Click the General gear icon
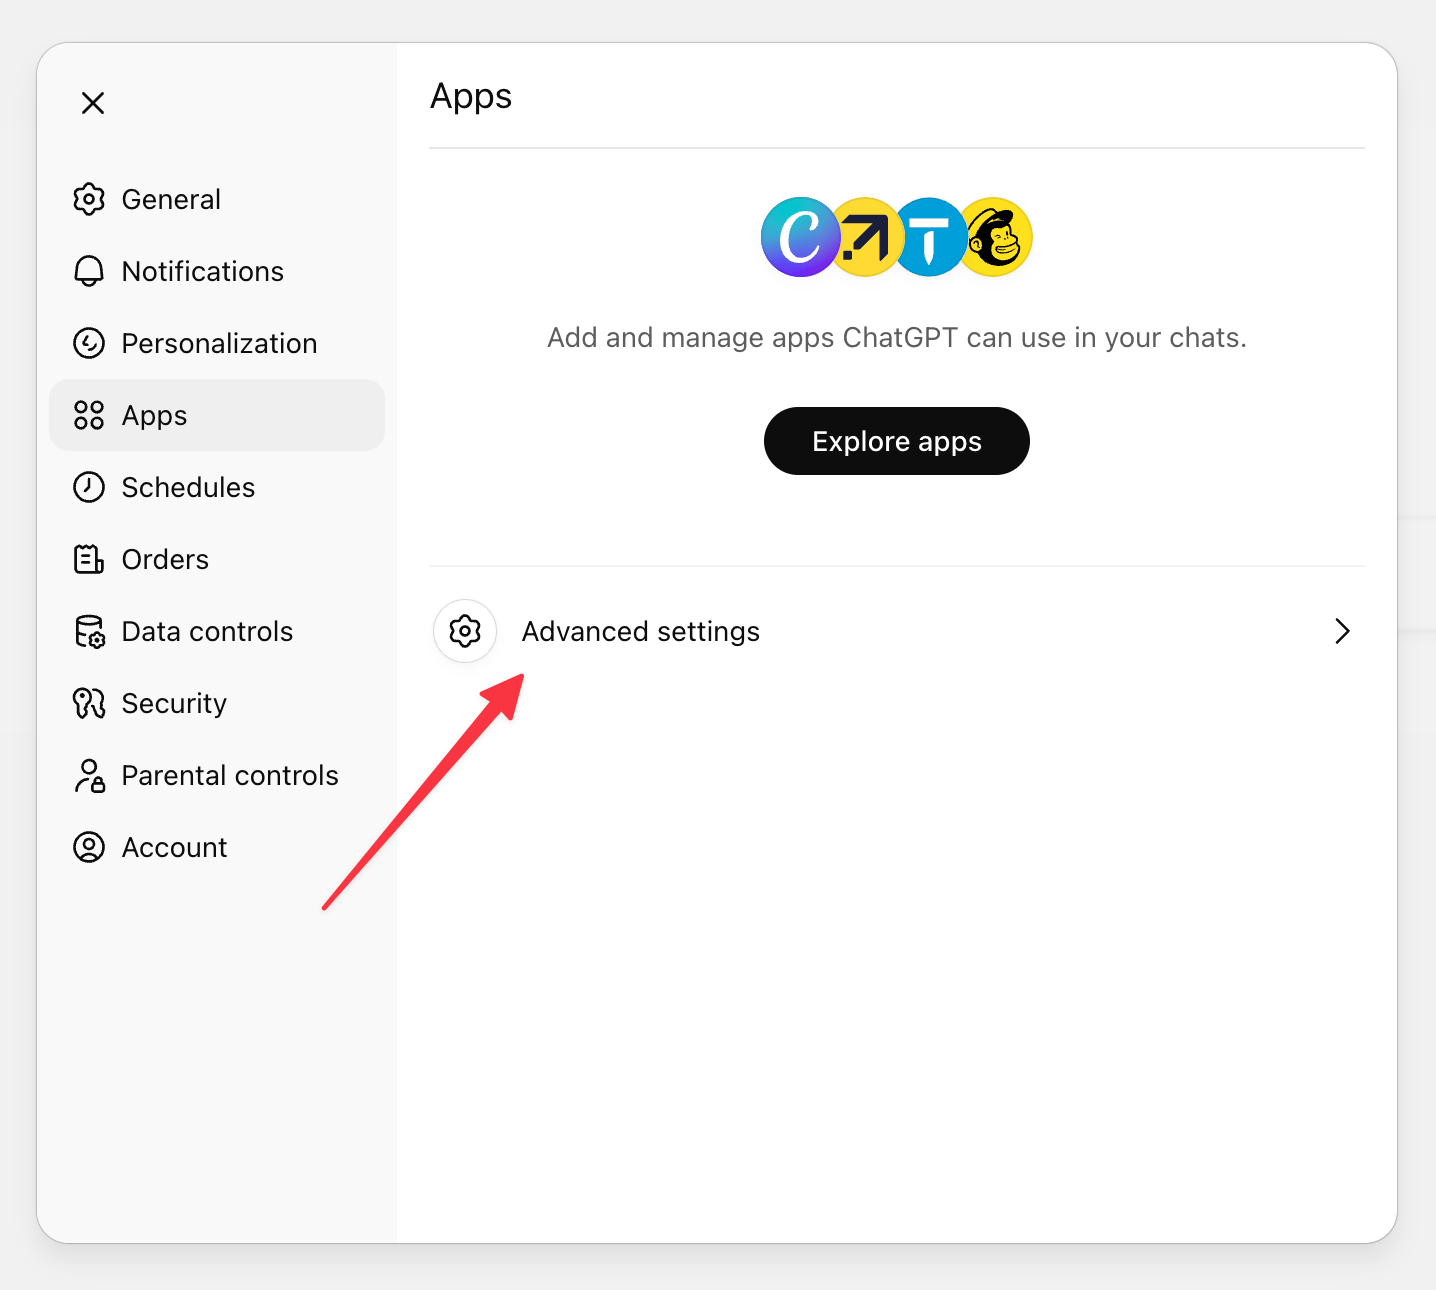The image size is (1436, 1290). point(89,199)
